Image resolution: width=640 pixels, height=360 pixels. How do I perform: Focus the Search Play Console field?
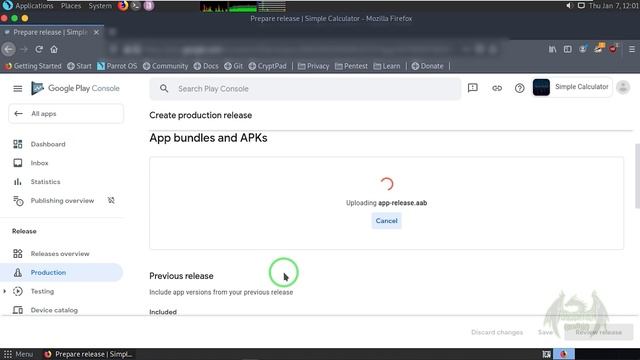click(305, 89)
